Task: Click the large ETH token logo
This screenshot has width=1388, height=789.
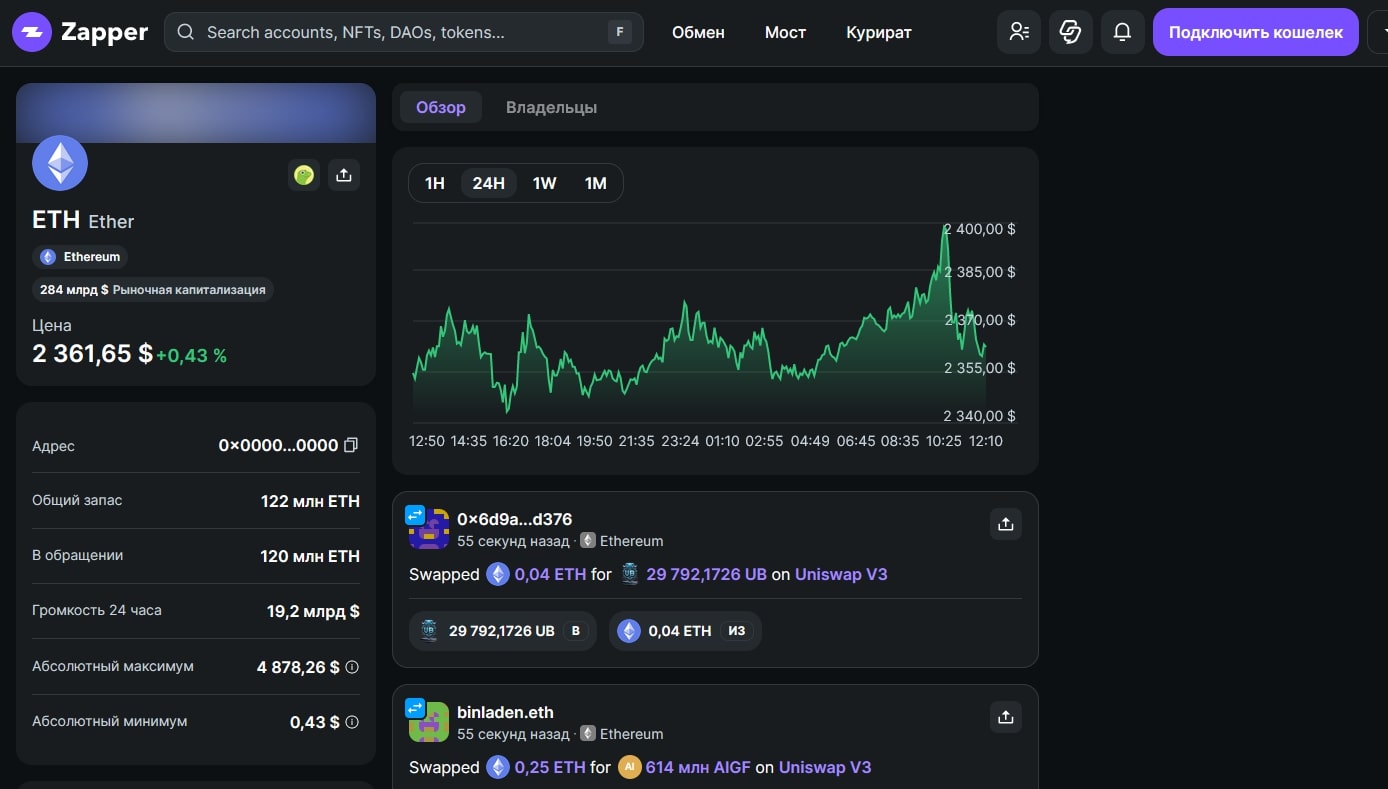Action: 60,162
